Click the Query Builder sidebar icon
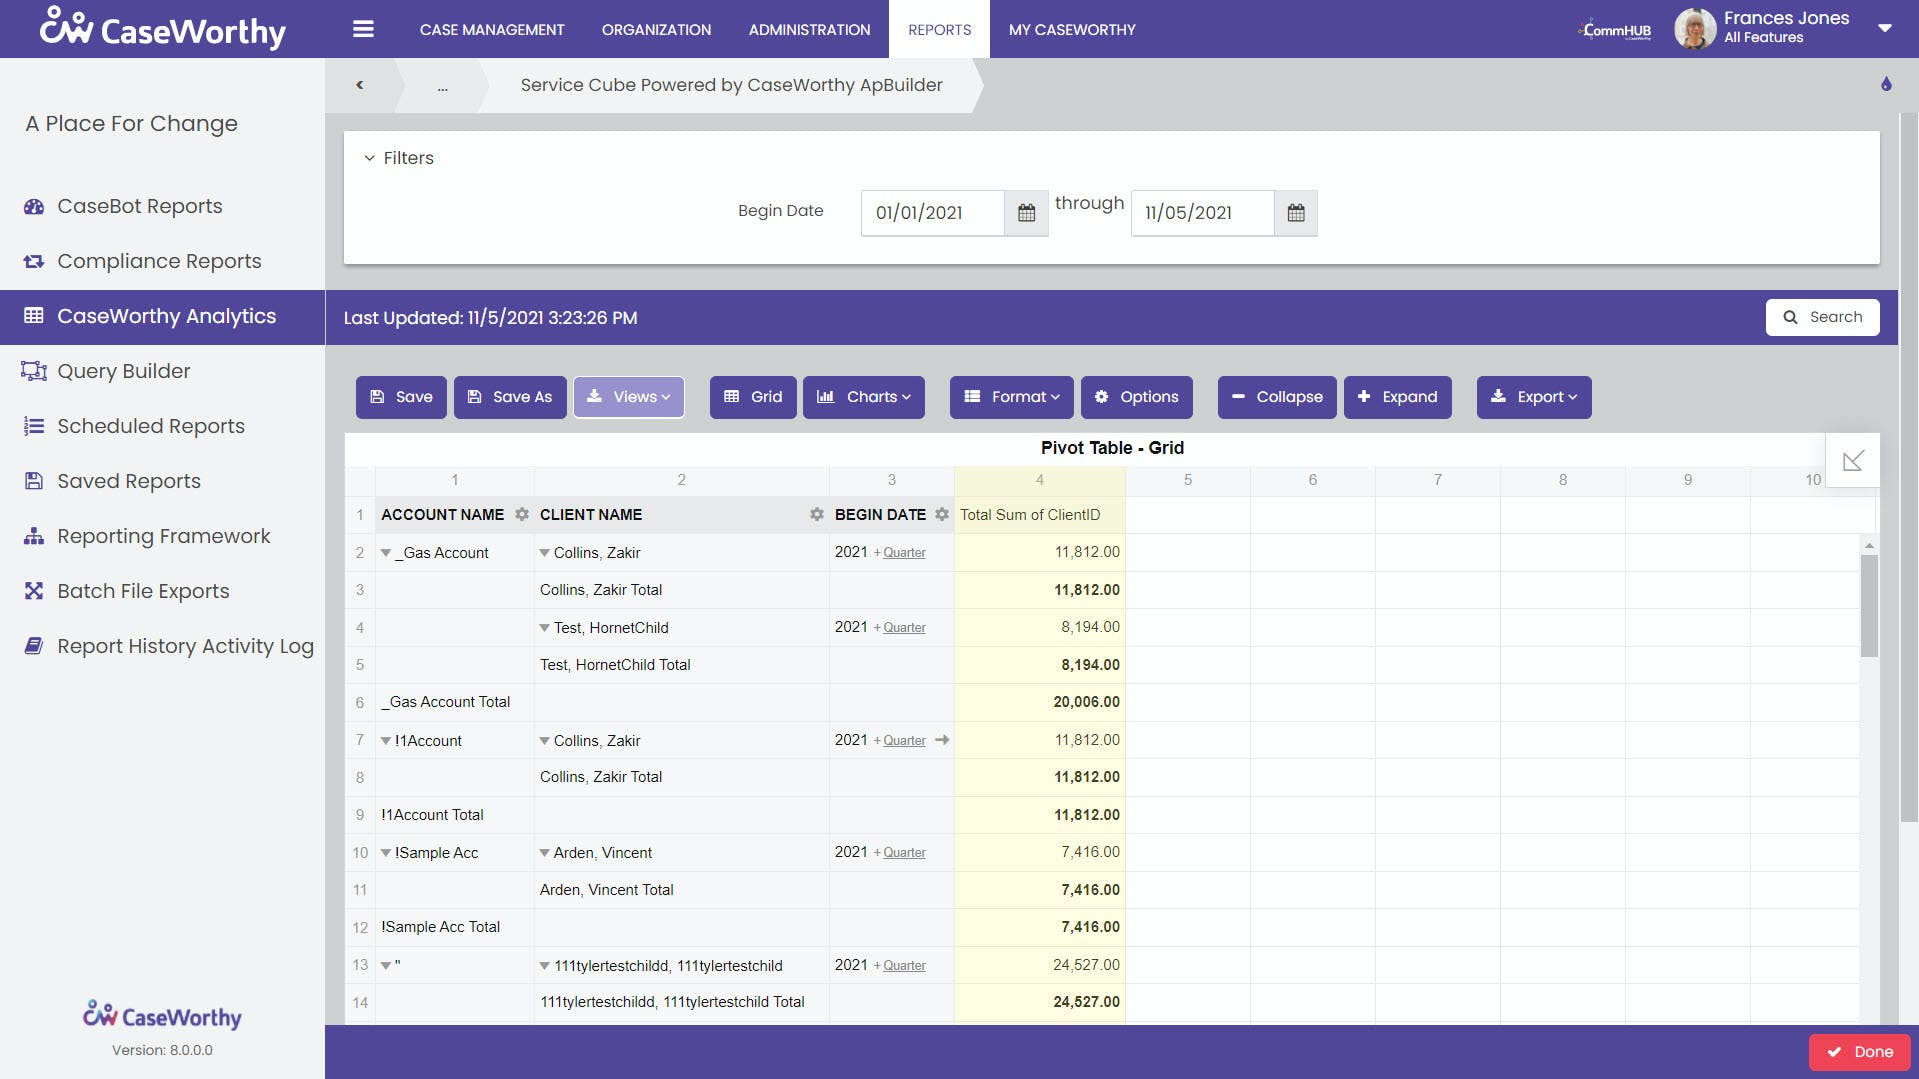This screenshot has height=1079, width=1919. click(34, 371)
